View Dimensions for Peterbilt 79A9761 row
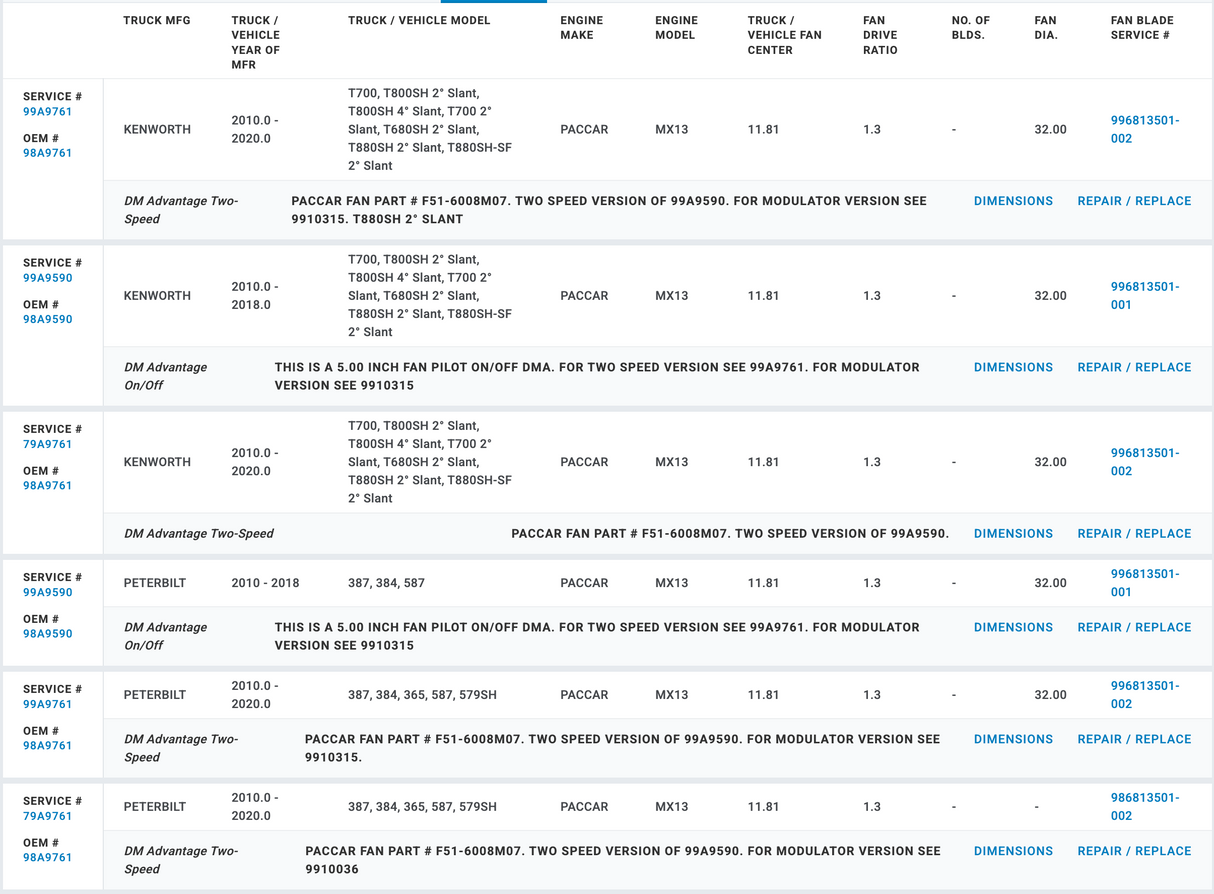This screenshot has width=1214, height=894. pos(1013,852)
